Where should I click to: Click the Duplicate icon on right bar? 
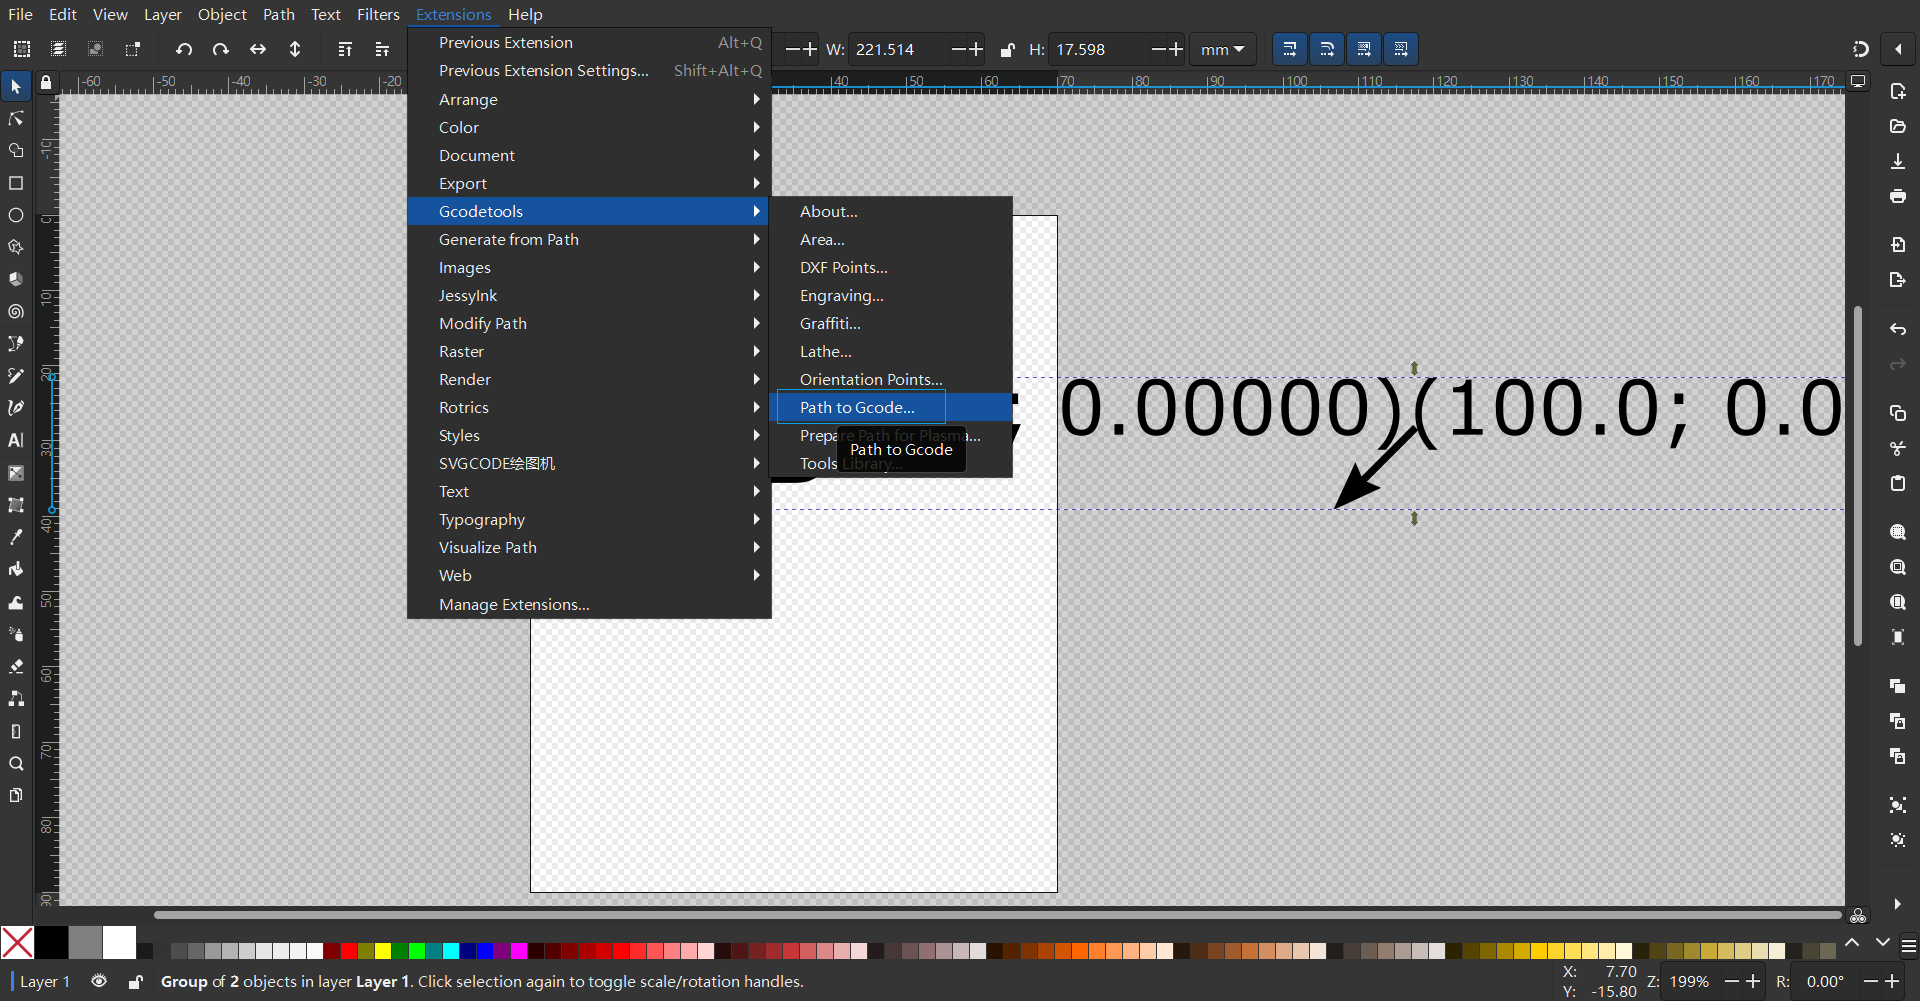(1898, 686)
